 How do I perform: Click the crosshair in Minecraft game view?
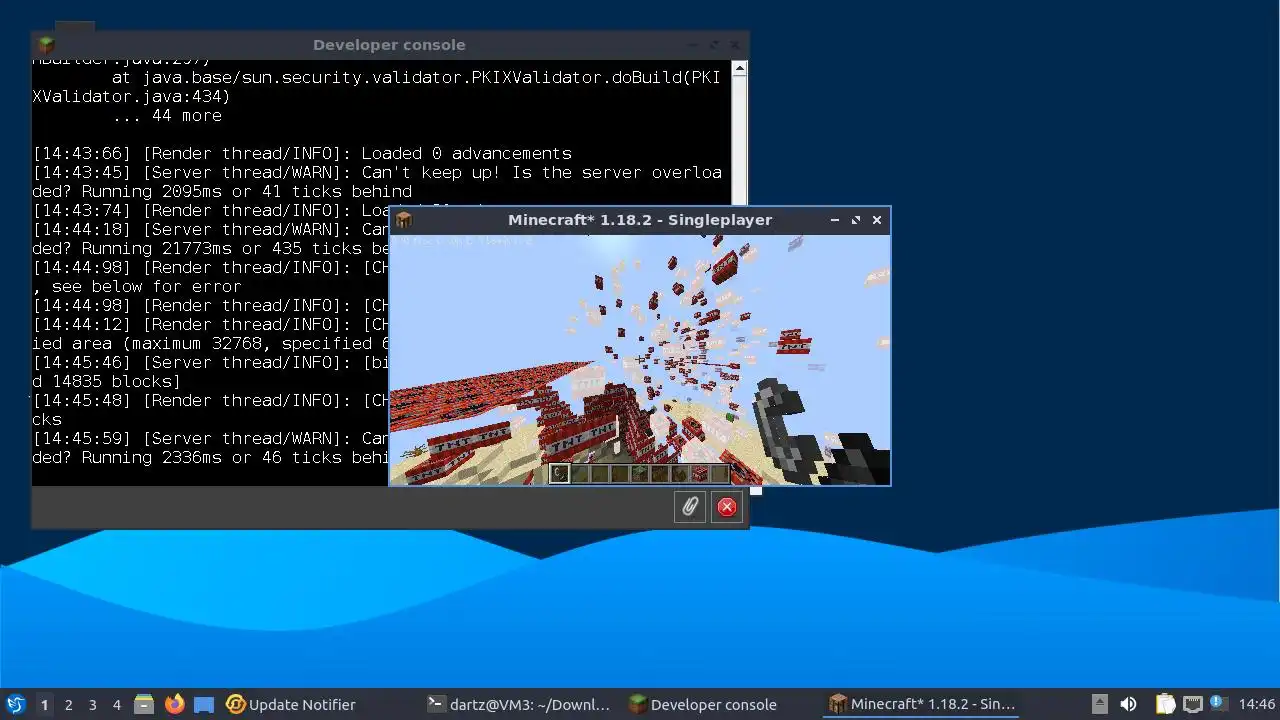pyautogui.click(x=640, y=359)
